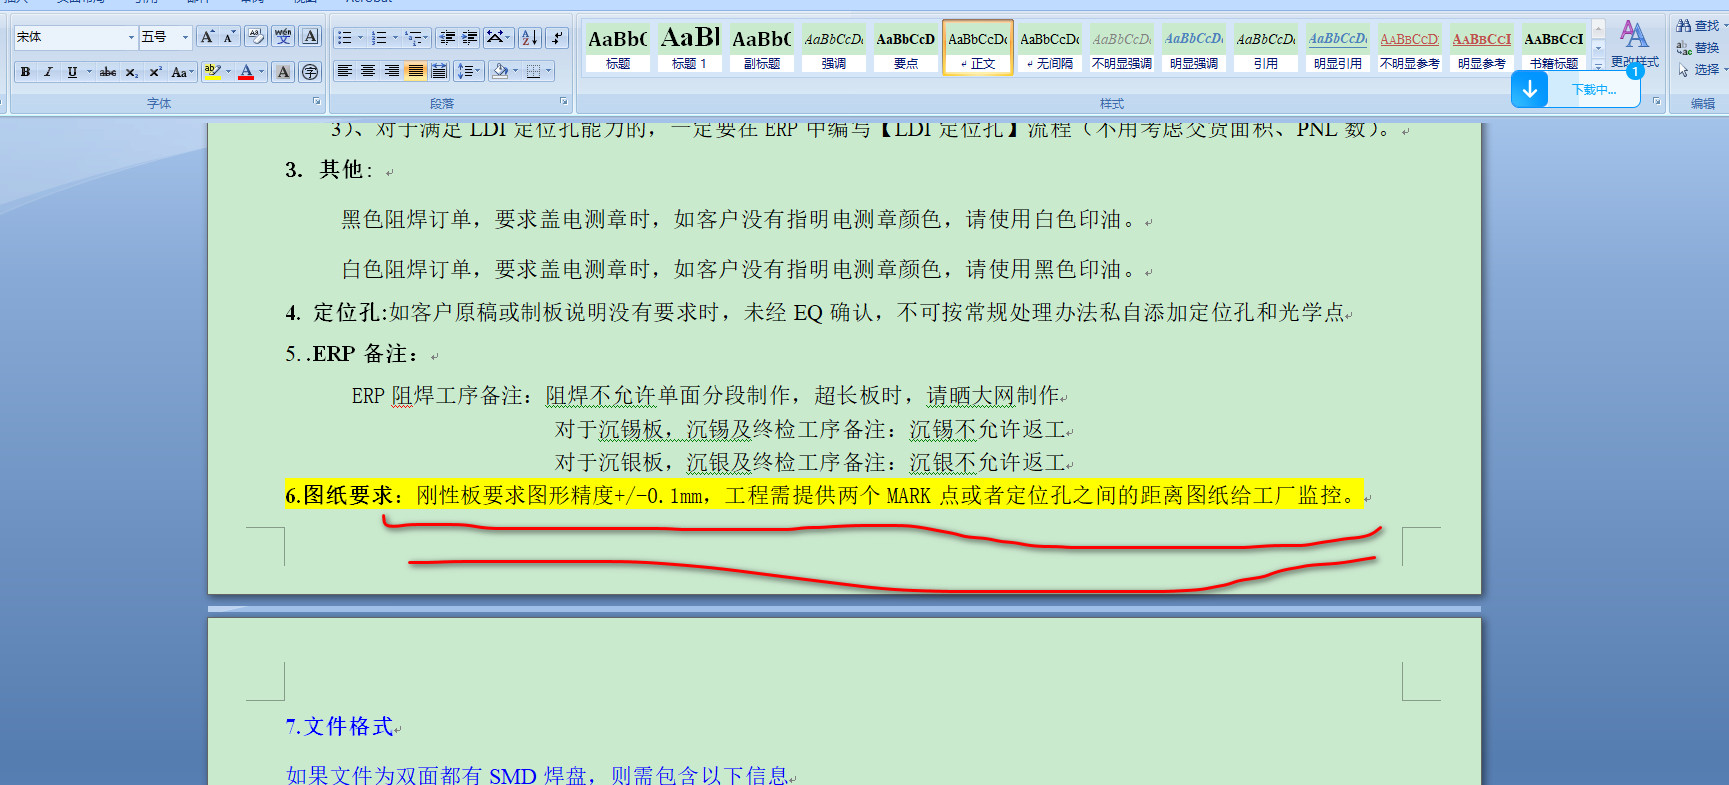Toggle subscript formatting

(132, 72)
